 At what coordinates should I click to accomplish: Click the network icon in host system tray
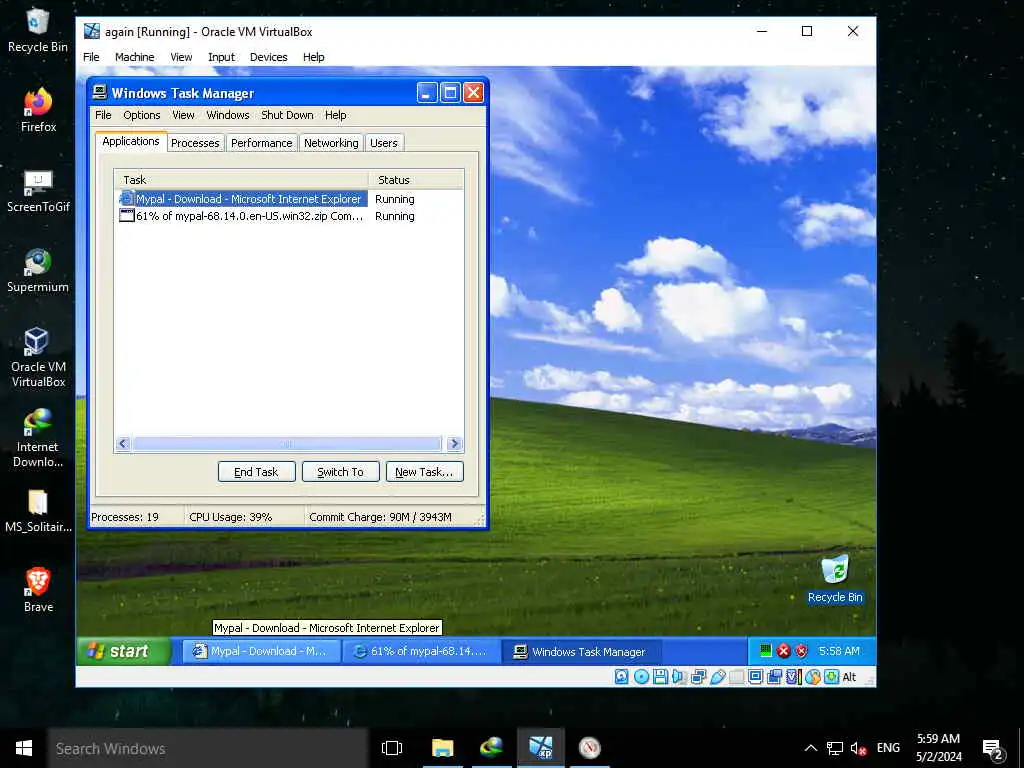pyautogui.click(x=835, y=748)
